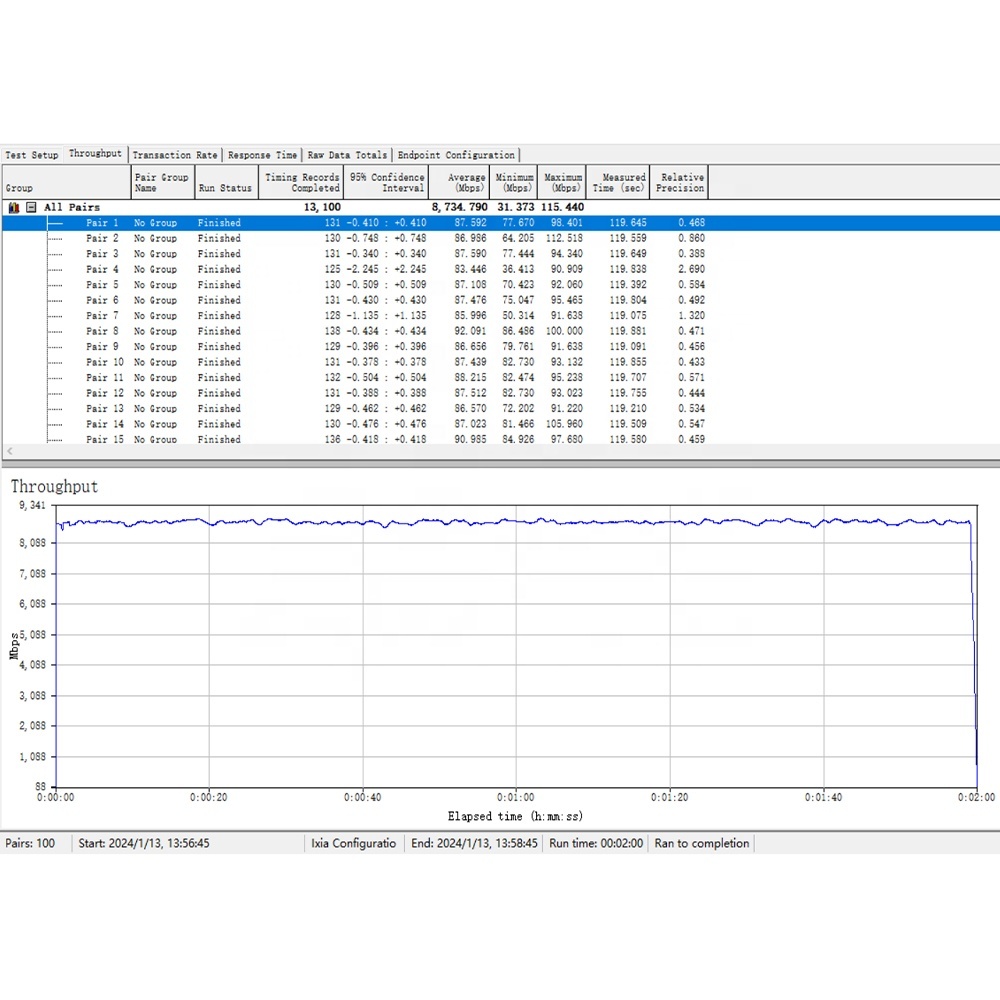Click the Elapsed time axis label
Image resolution: width=1000 pixels, height=1000 pixels.
tap(515, 816)
